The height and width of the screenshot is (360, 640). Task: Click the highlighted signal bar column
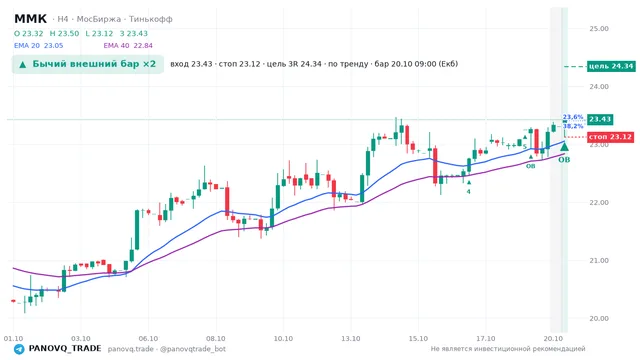tap(564, 169)
